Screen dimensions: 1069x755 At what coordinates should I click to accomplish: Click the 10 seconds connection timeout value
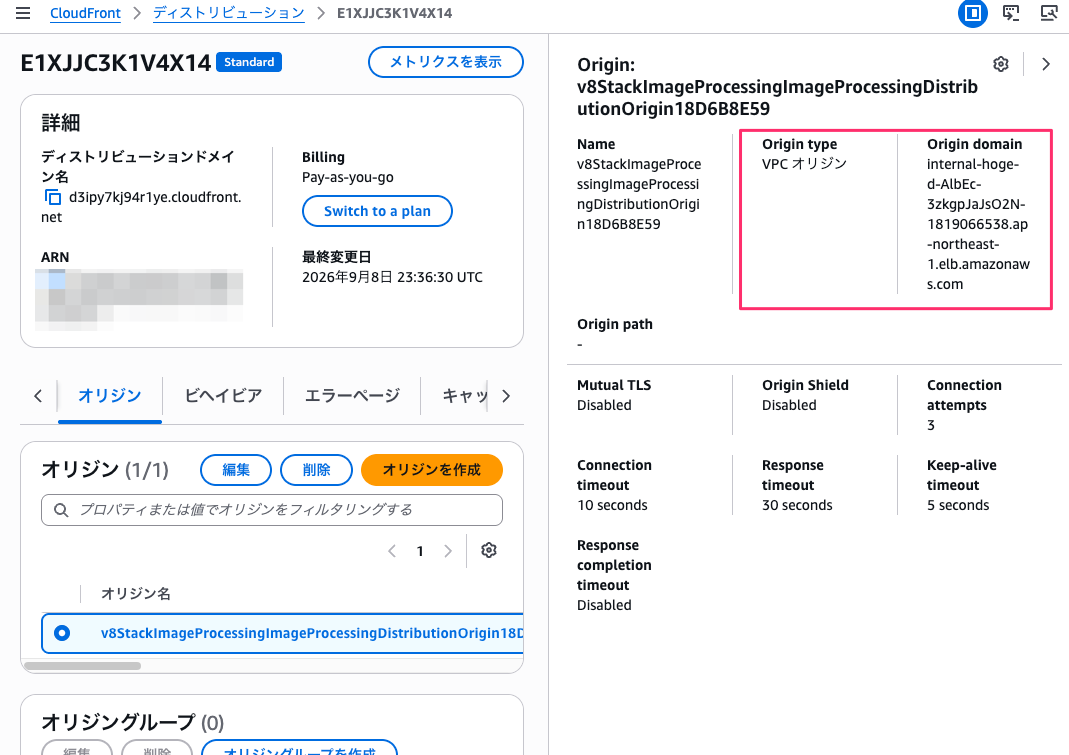click(x=612, y=505)
